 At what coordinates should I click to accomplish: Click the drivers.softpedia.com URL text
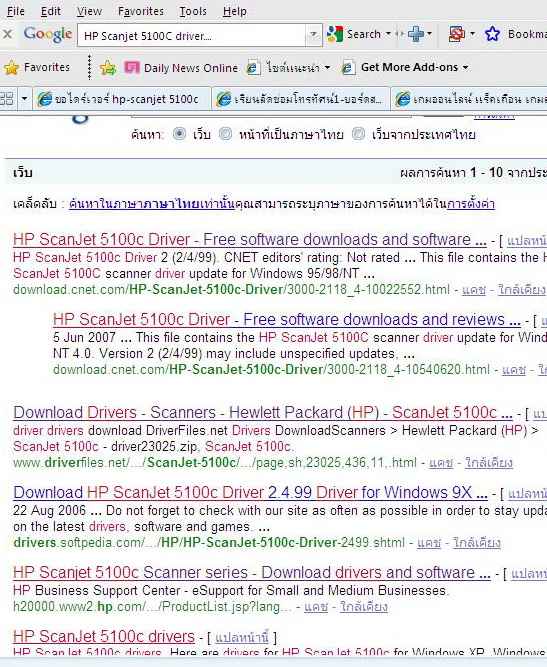point(209,543)
